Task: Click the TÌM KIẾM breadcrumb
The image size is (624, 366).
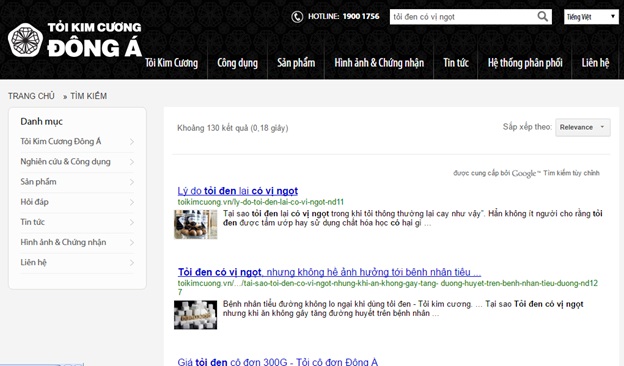Action: coord(88,96)
